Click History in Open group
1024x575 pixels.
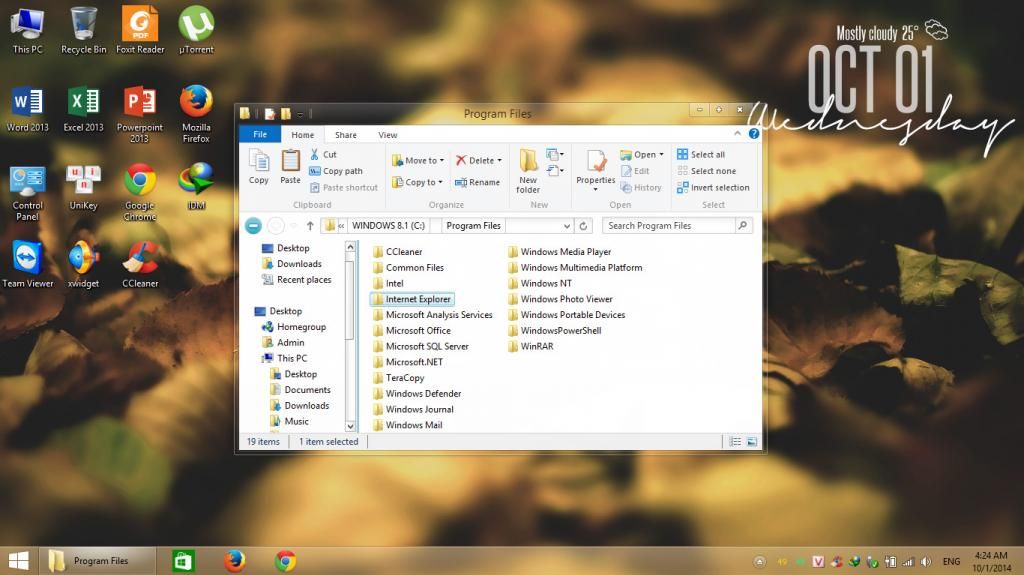[641, 188]
